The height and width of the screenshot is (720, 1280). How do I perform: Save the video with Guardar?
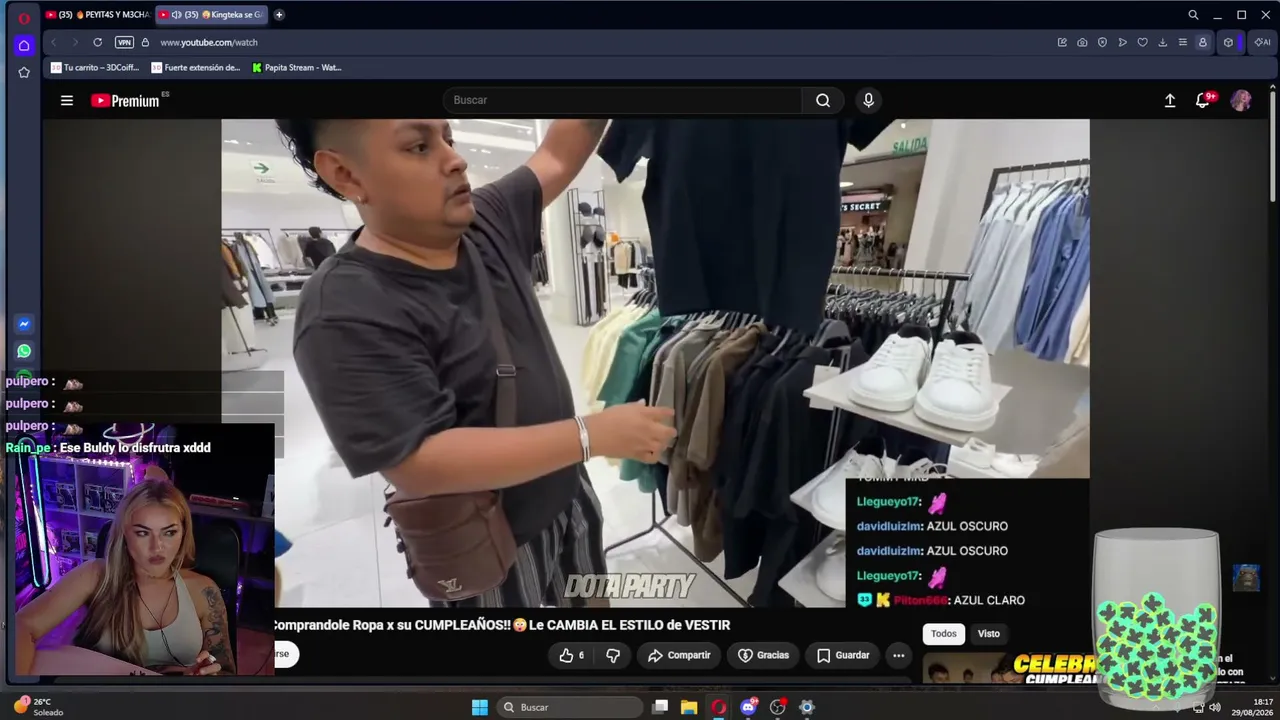(x=843, y=655)
